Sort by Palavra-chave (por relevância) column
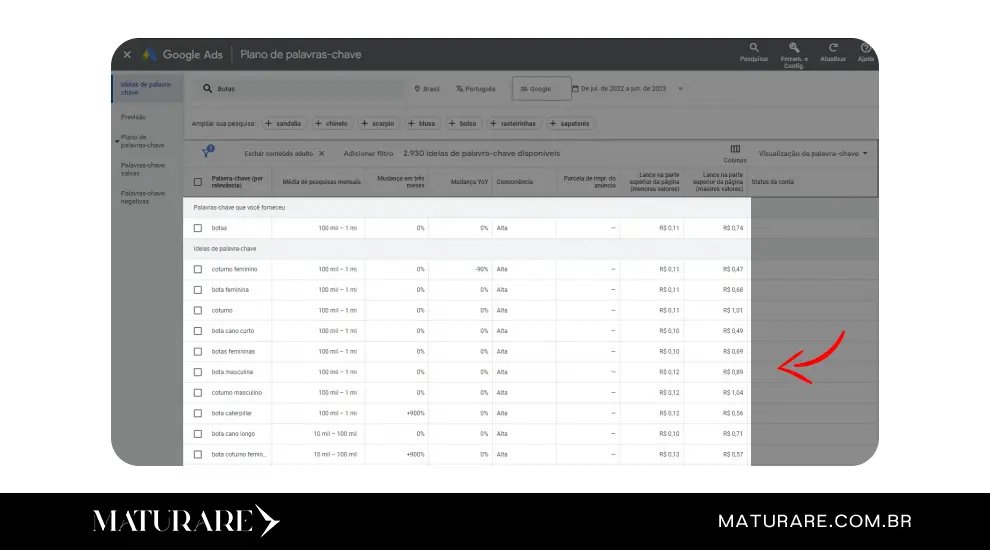 point(237,182)
